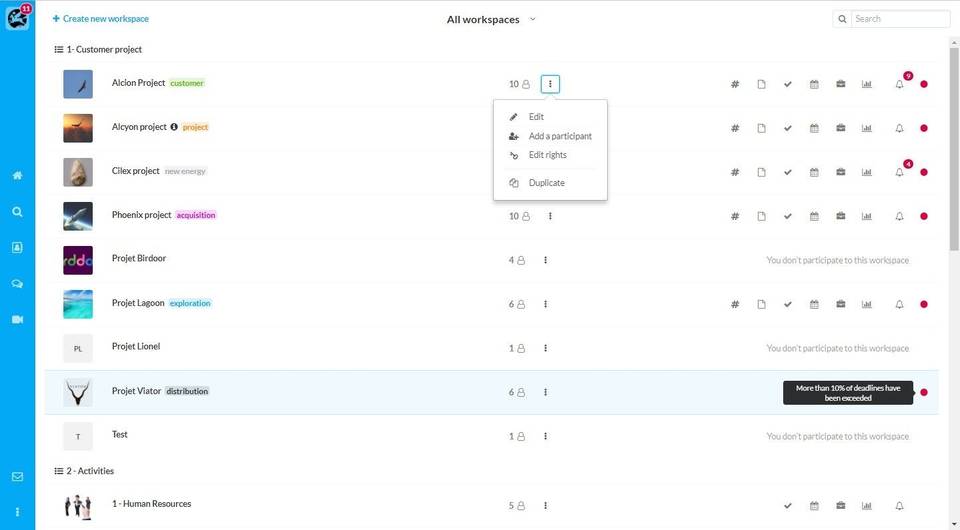This screenshot has height=530, width=960.
Task: Open the tasks checkmark icon for Alcion Project
Action: tap(788, 85)
